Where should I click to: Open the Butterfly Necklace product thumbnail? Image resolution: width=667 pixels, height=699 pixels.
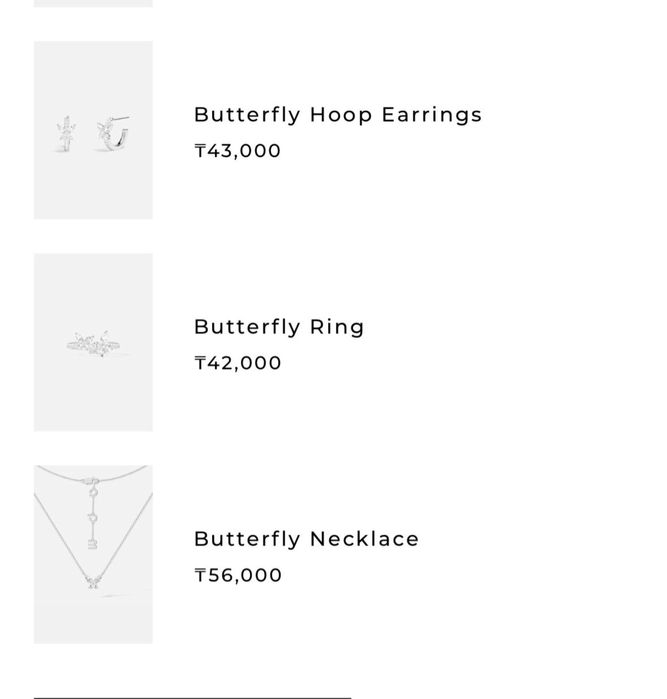(x=93, y=554)
